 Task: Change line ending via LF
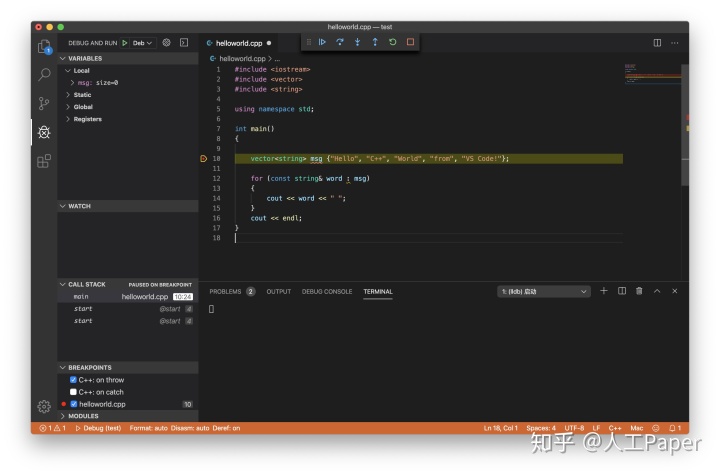pyautogui.click(x=596, y=428)
